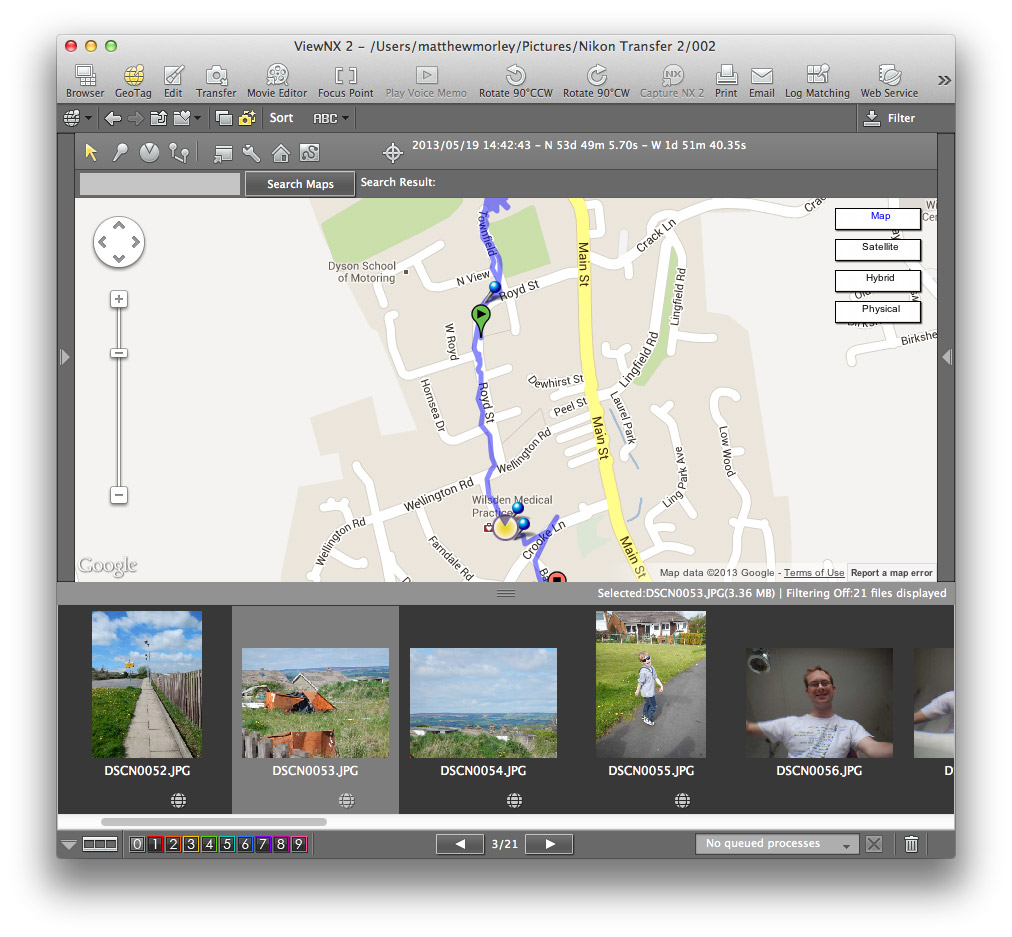Image resolution: width=1012 pixels, height=937 pixels.
Task: Click the yellow camera sparkle icon
Action: tap(247, 118)
